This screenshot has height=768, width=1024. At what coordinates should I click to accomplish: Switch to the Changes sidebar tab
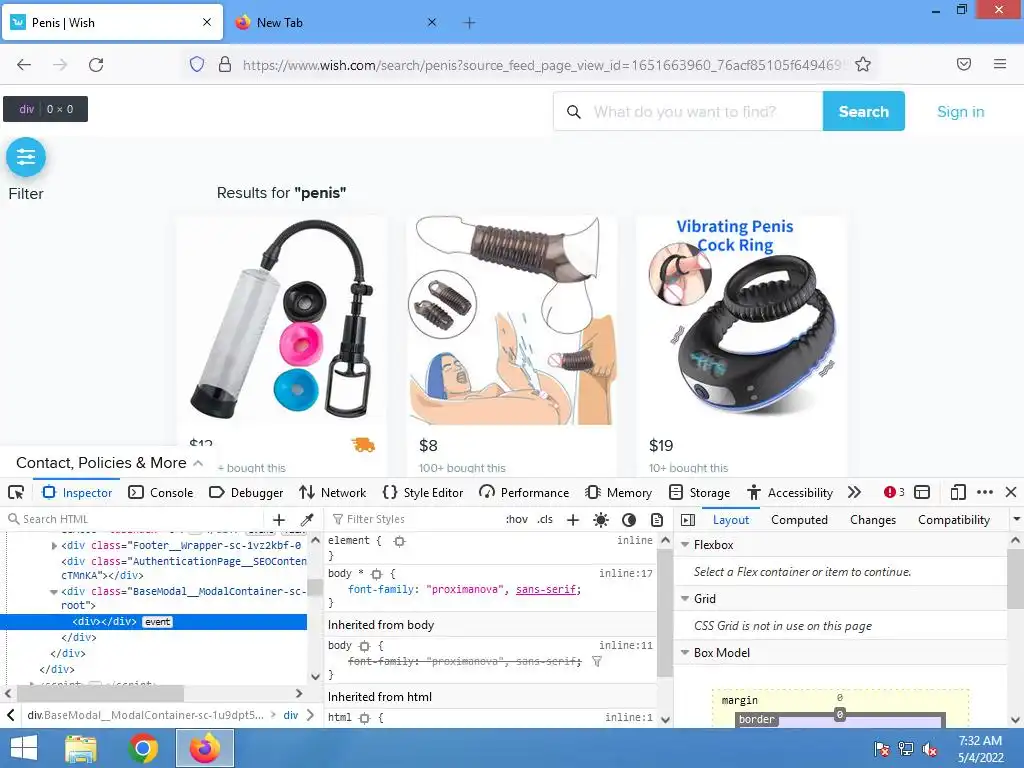[872, 520]
